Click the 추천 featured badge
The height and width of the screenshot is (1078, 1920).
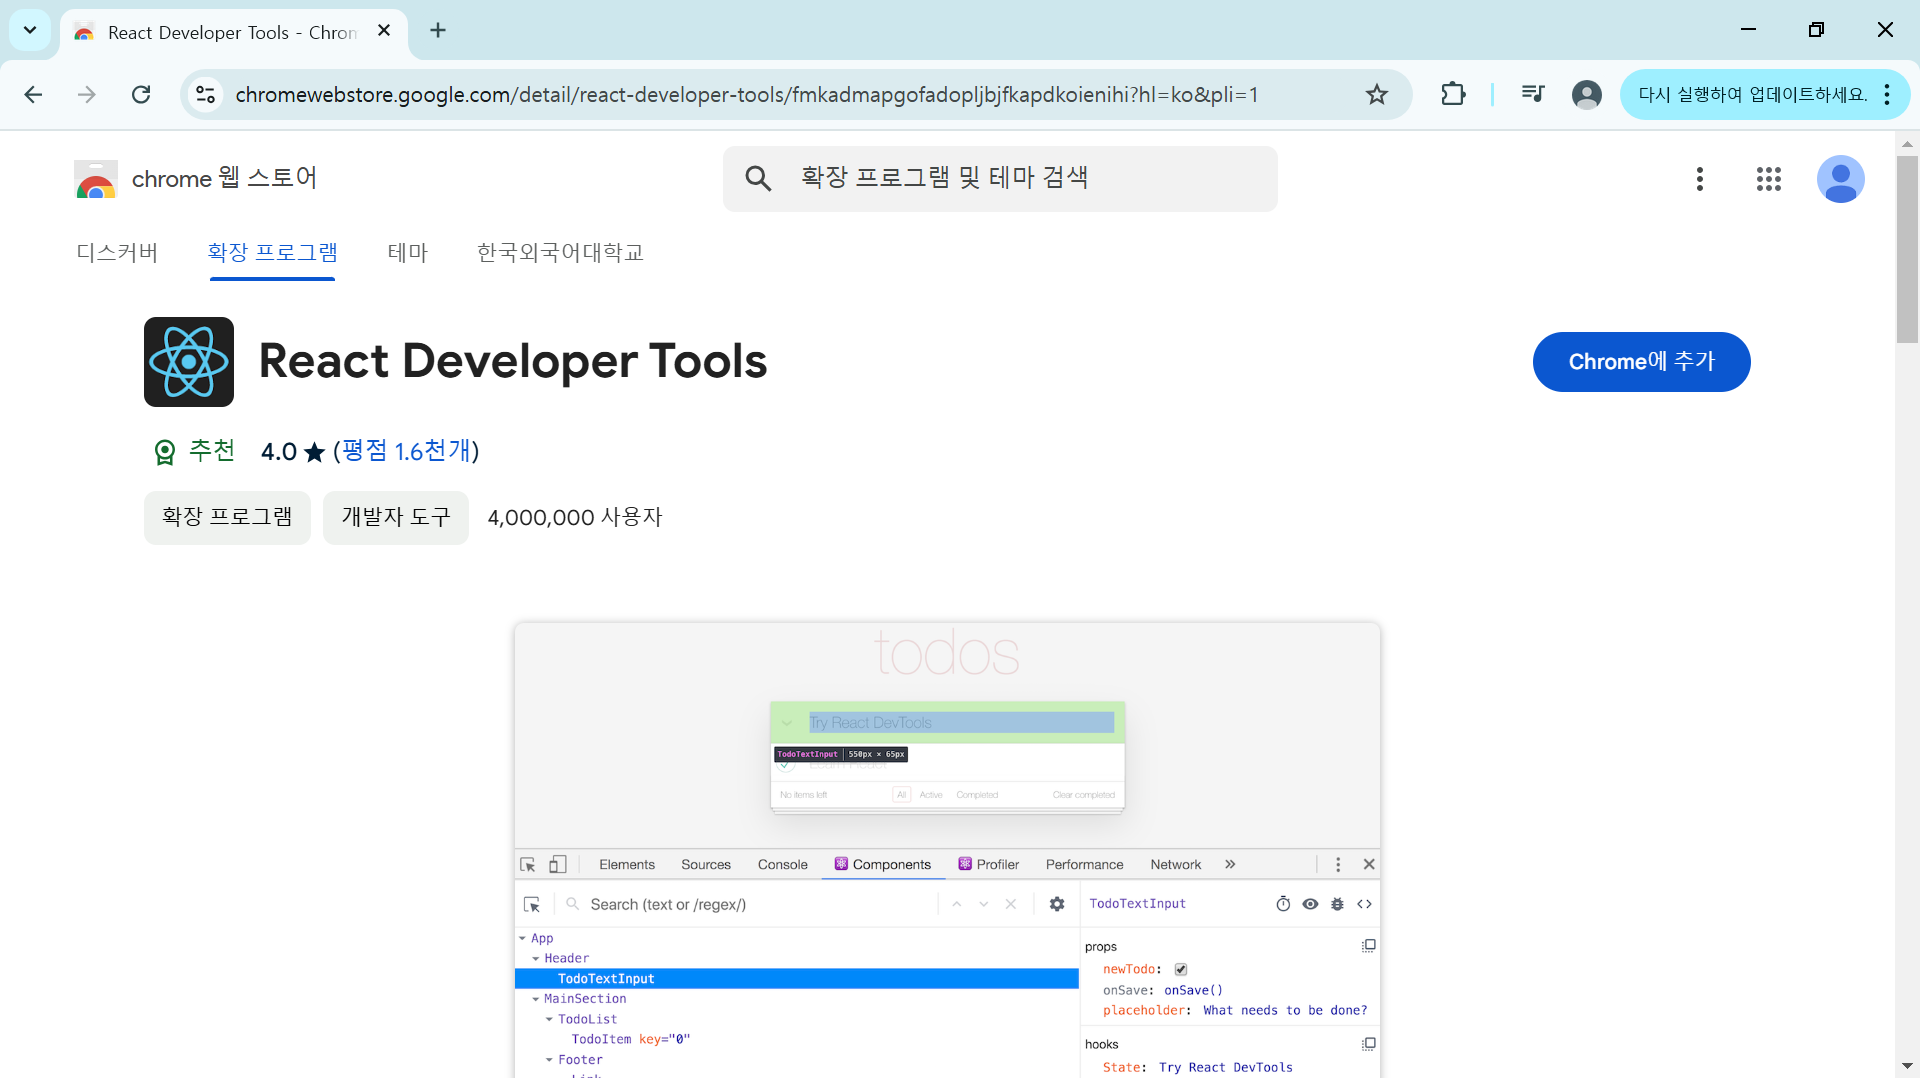point(194,451)
